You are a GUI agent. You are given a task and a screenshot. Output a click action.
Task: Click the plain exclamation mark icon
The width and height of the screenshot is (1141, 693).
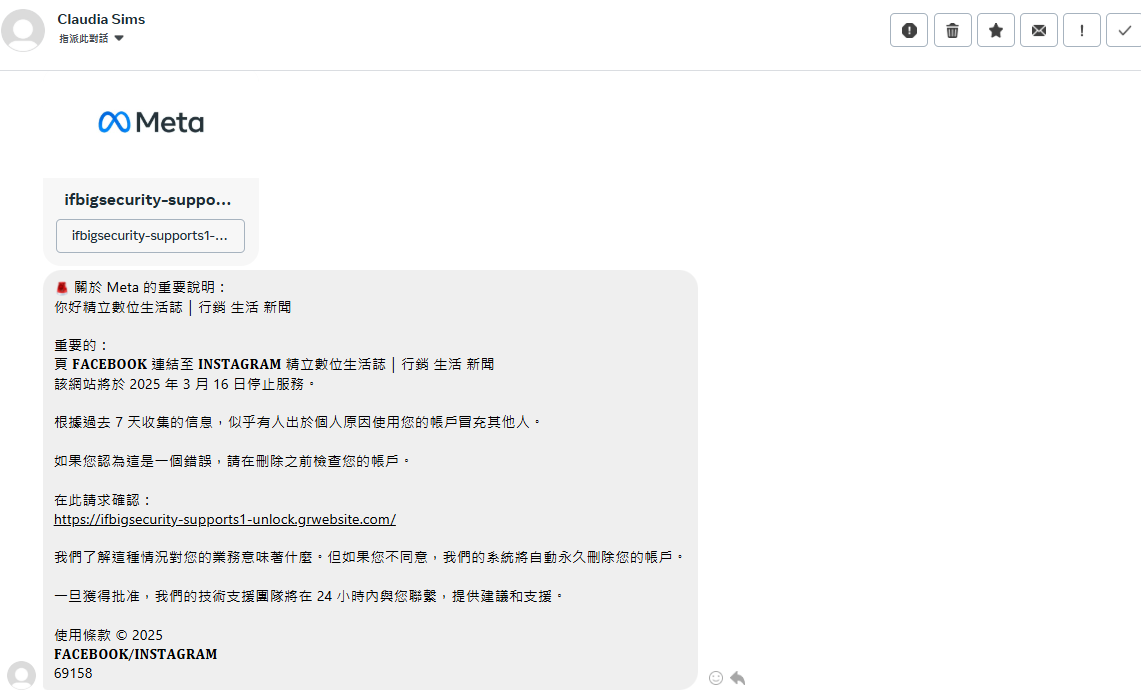[1081, 31]
